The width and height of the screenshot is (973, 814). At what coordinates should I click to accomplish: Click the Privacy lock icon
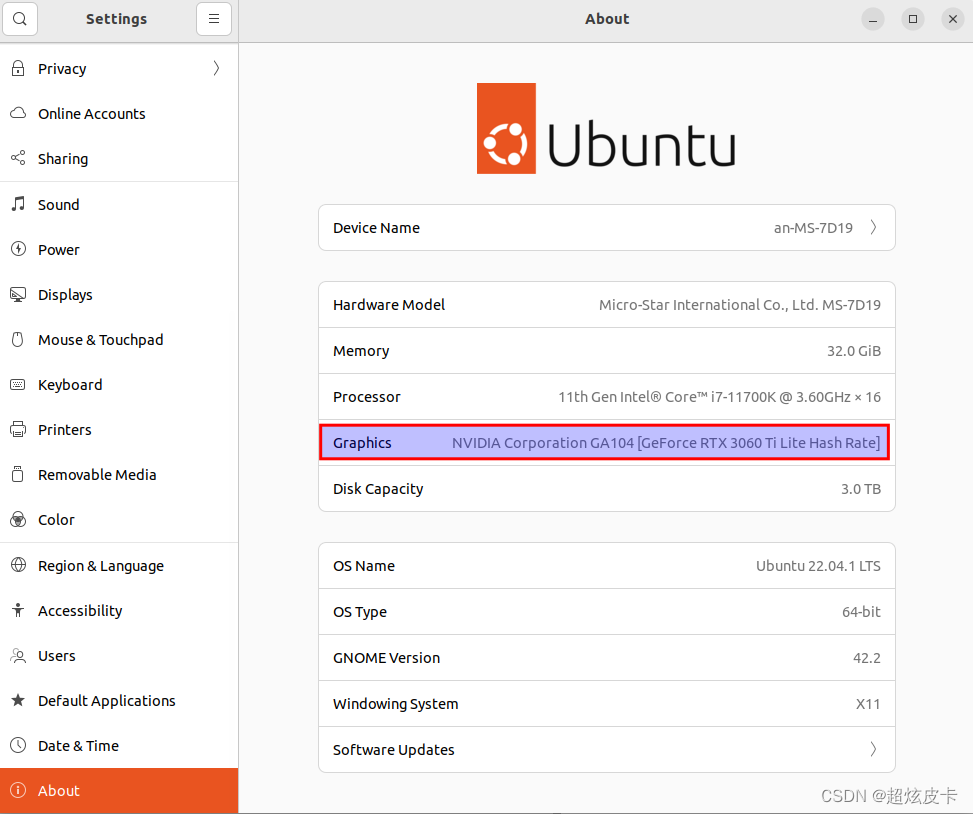(x=18, y=69)
